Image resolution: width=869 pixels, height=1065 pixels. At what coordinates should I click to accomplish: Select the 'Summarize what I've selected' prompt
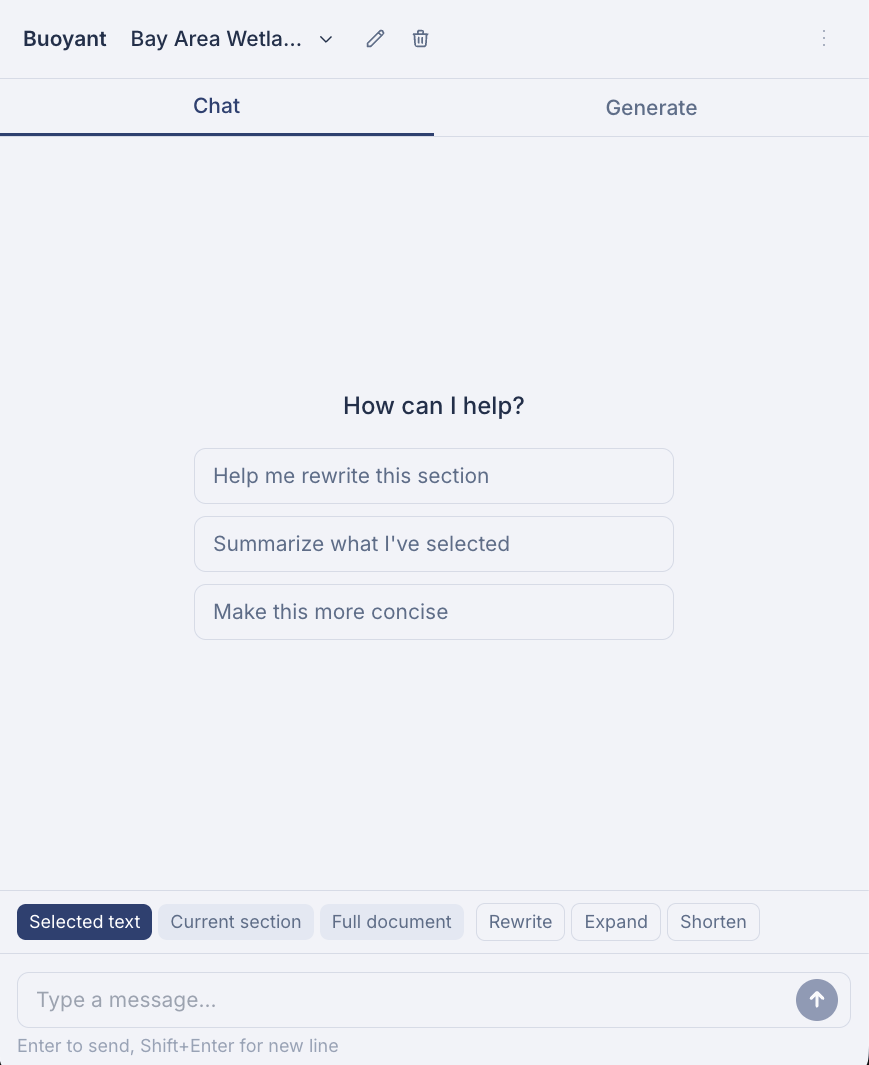433,544
